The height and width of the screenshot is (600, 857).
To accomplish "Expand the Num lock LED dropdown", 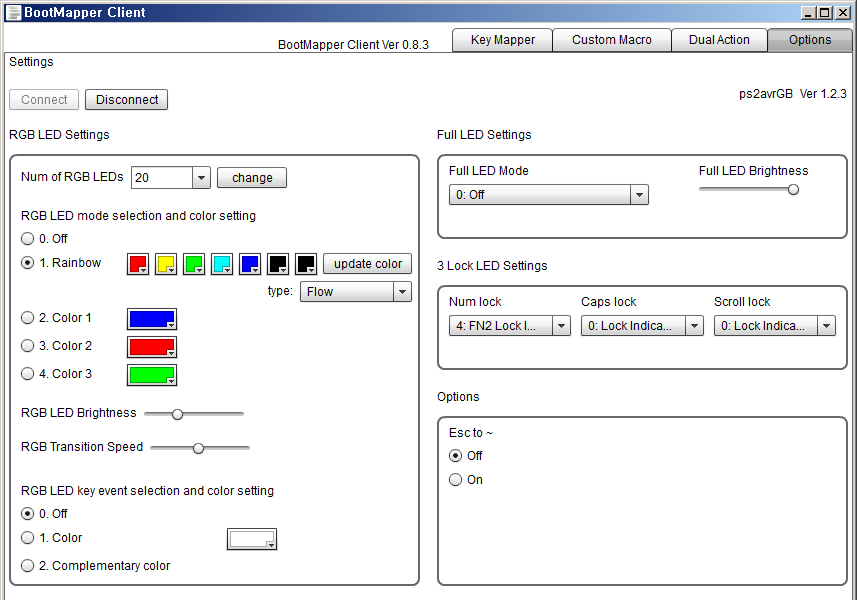I will pos(561,326).
